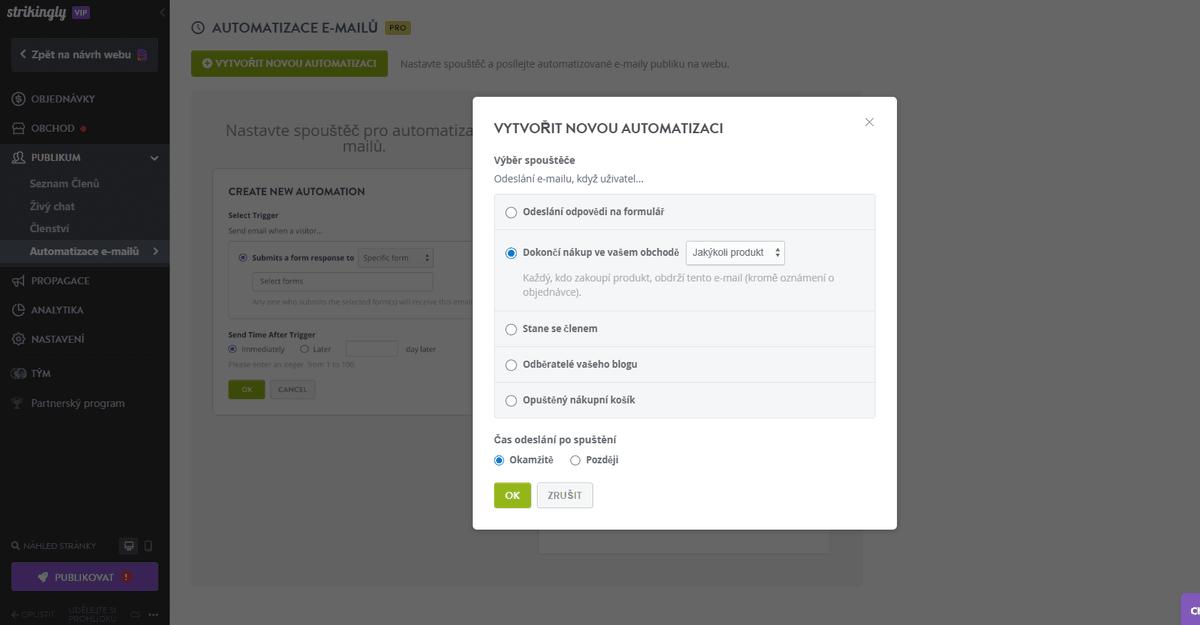Click the purple PUBLIKOVAT button
This screenshot has width=1200, height=625.
point(84,577)
